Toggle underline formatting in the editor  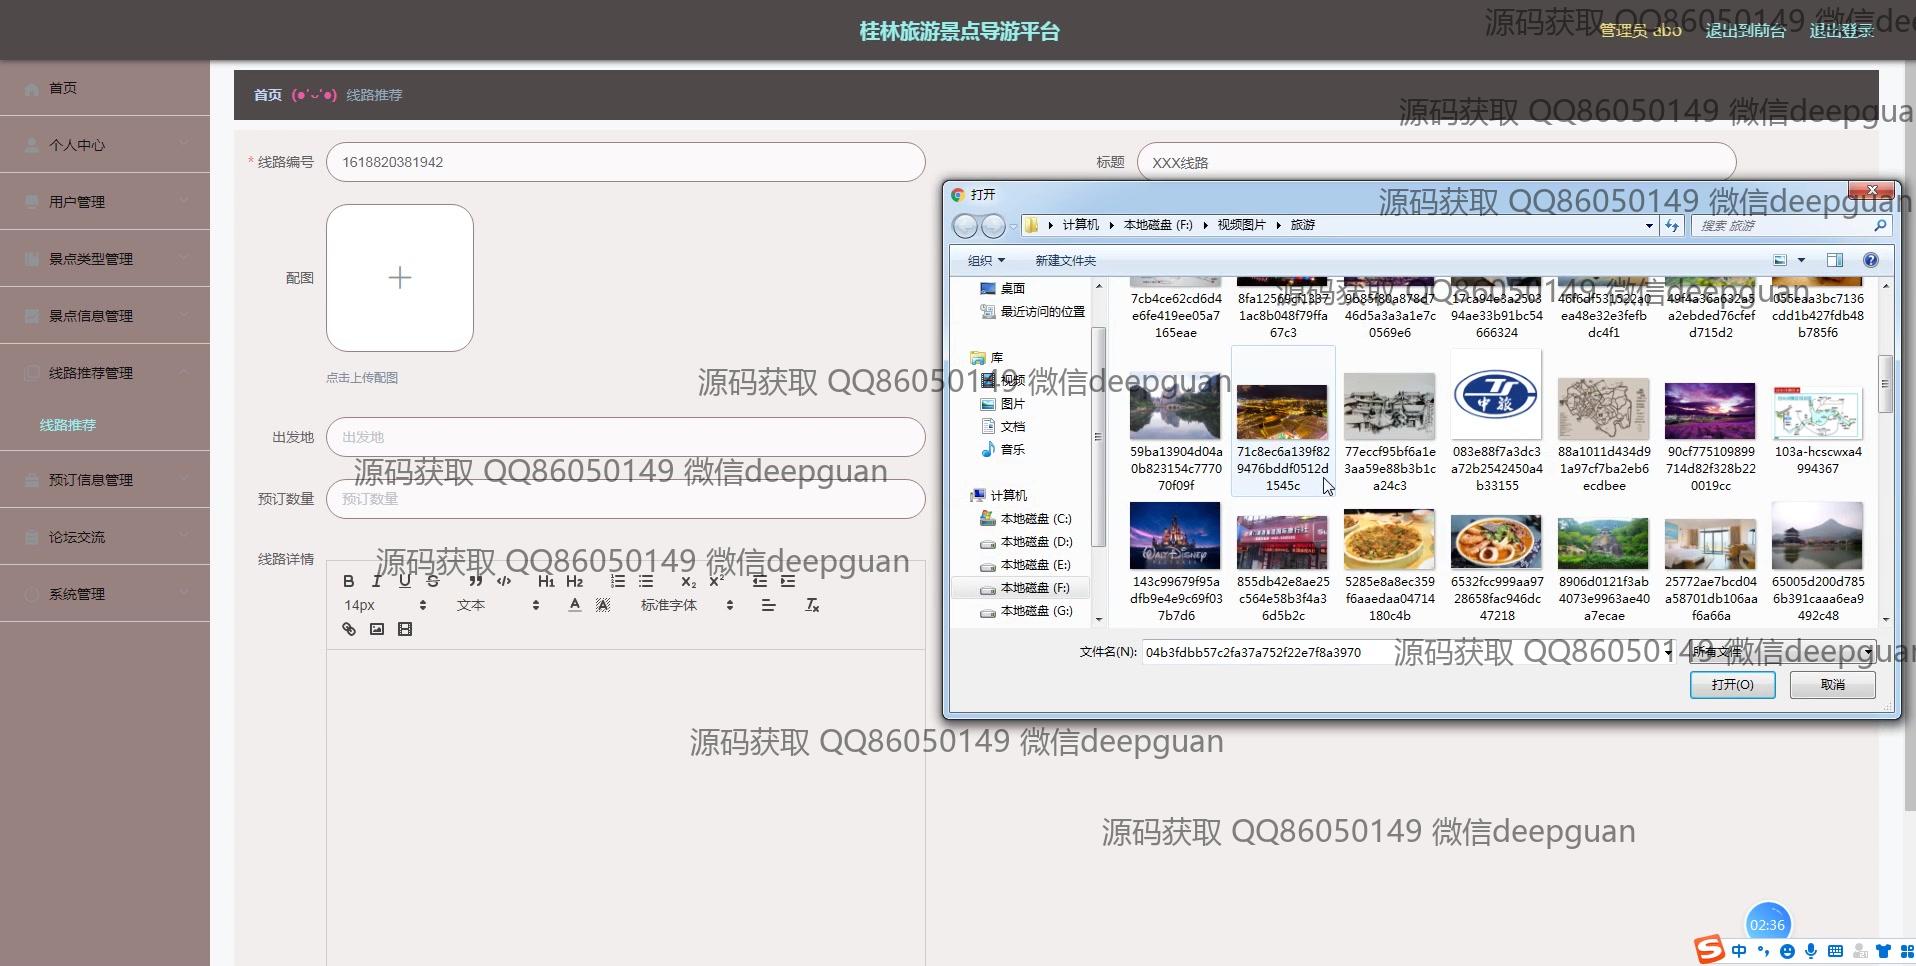tap(404, 581)
